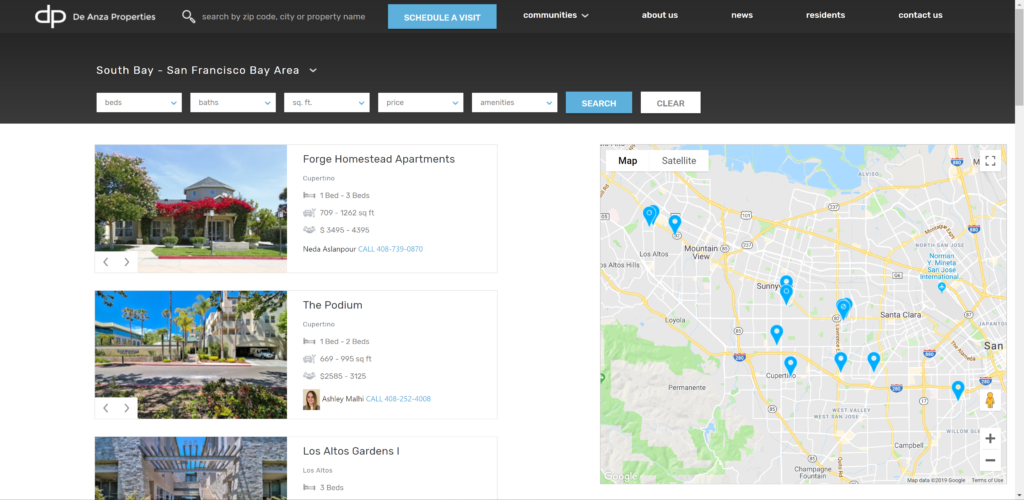Show next photo of The Podium

click(127, 408)
